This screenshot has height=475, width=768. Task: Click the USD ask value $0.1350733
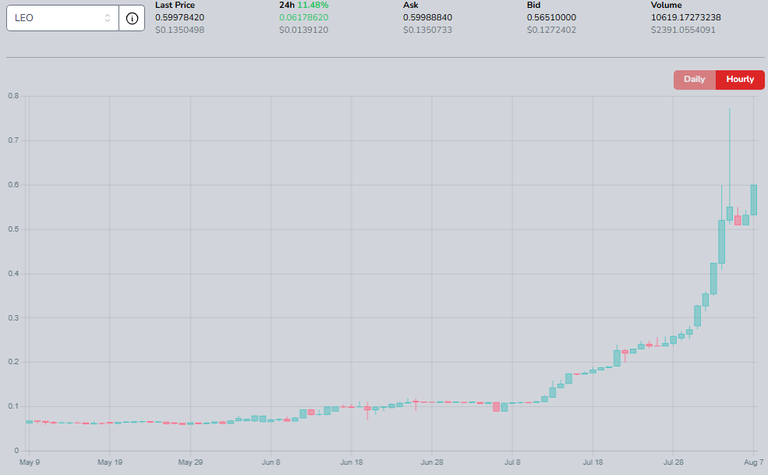click(428, 30)
